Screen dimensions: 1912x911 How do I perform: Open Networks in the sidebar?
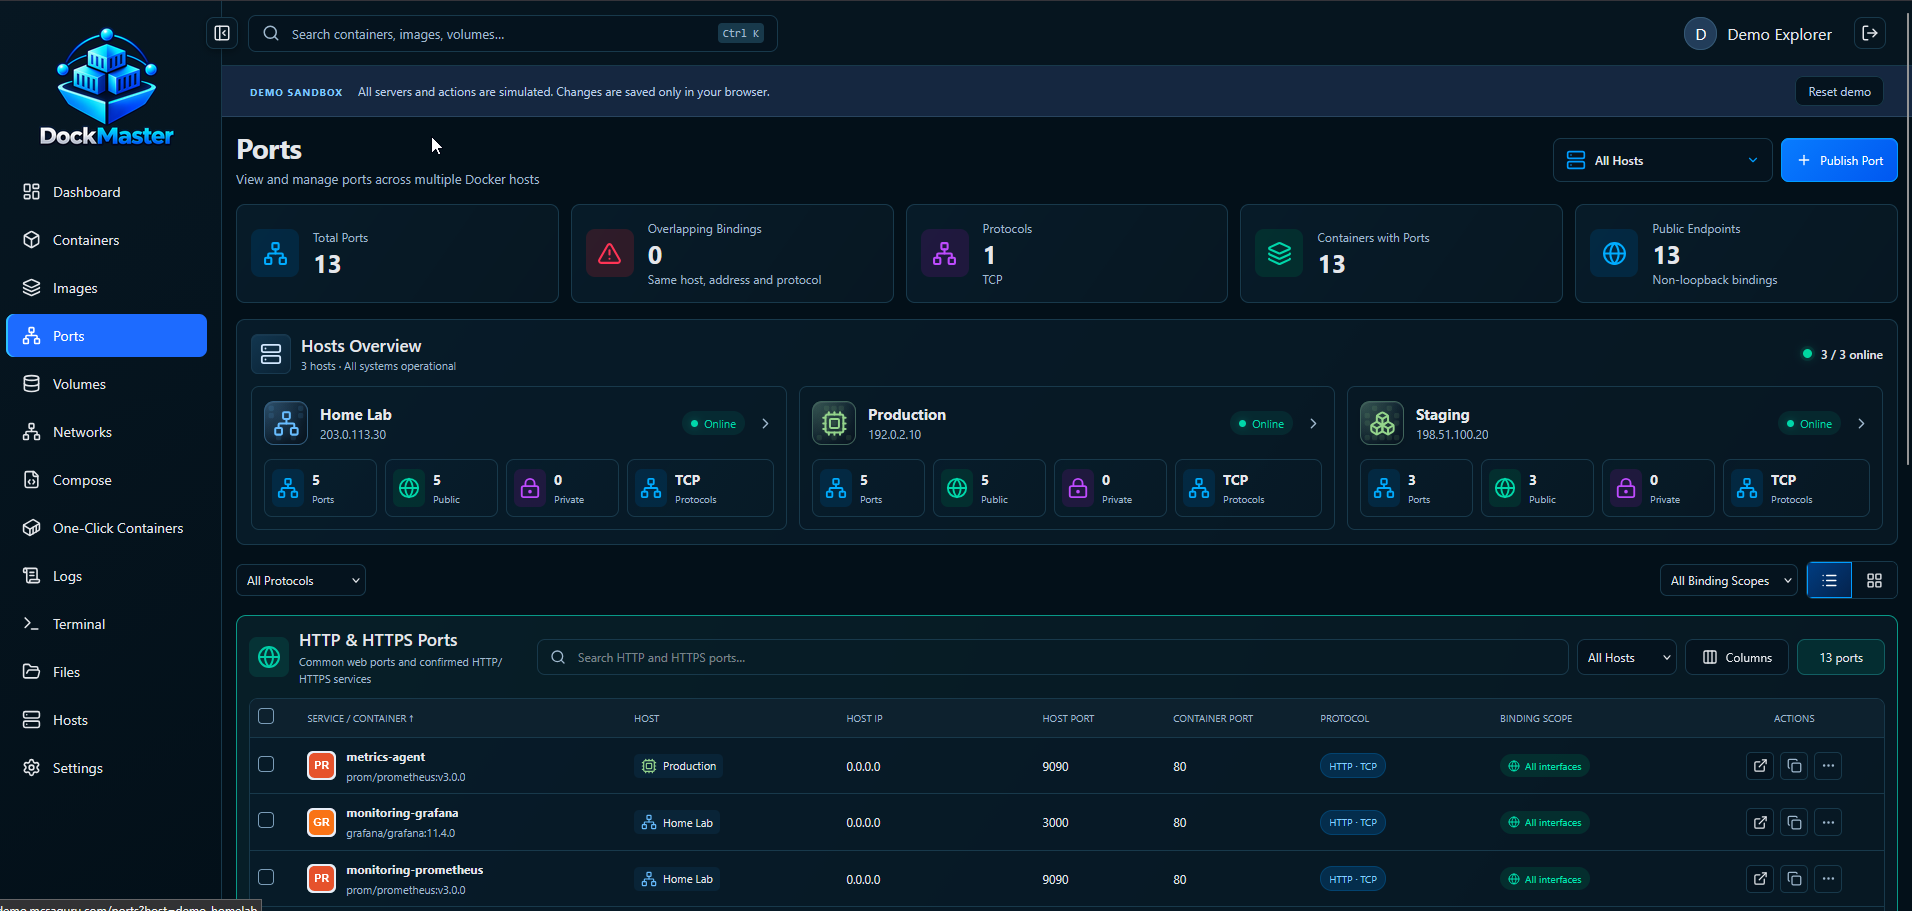tap(107, 432)
